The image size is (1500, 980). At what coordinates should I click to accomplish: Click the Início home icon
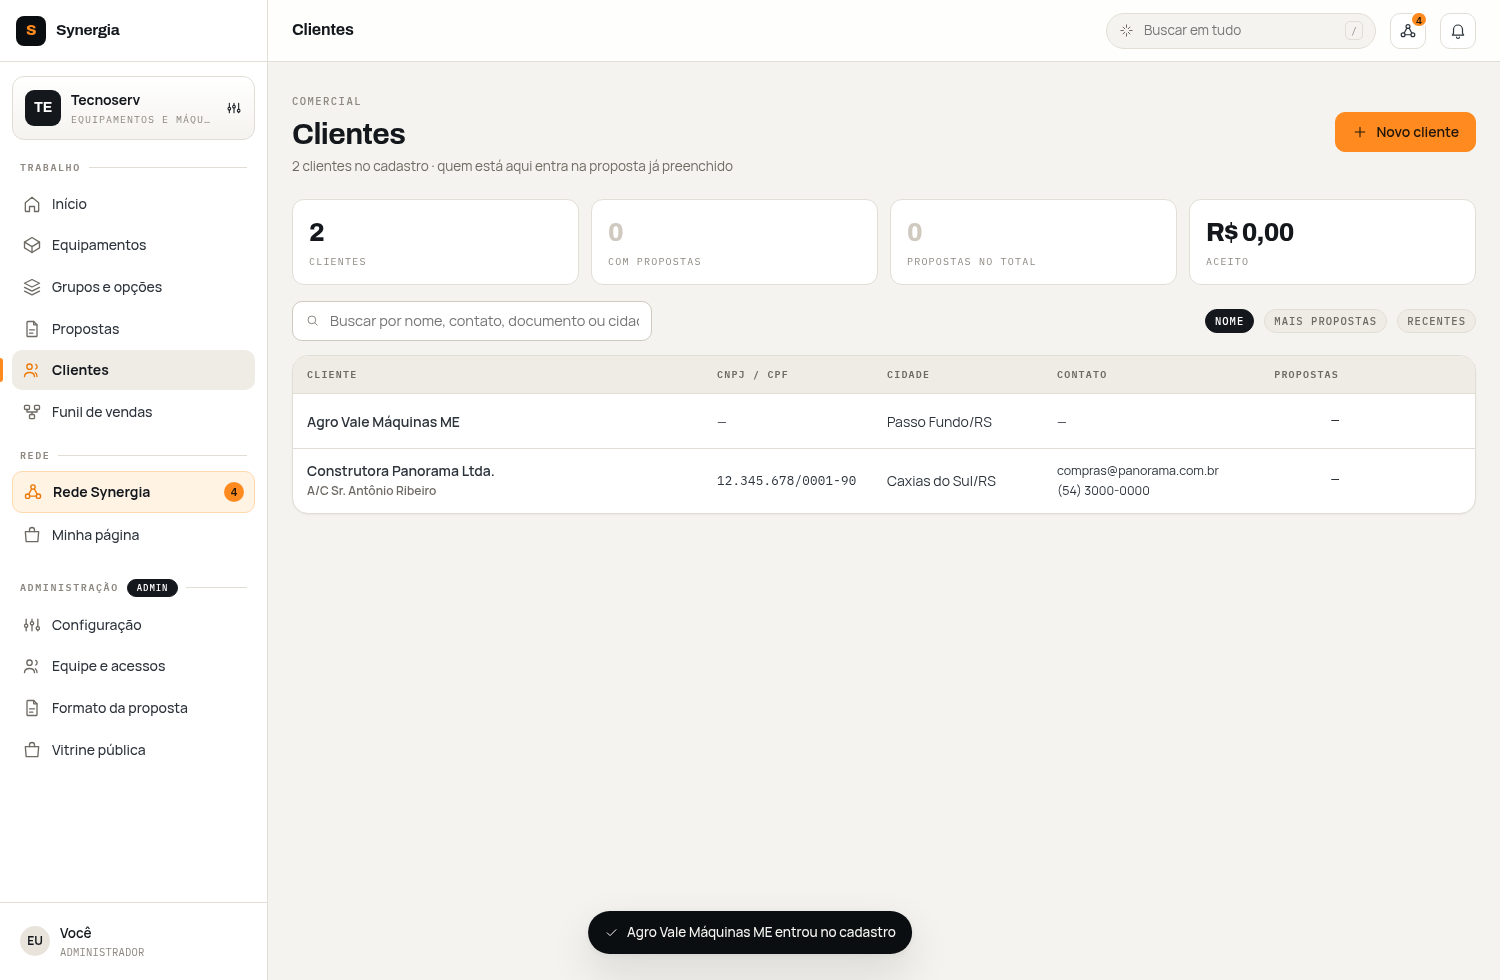[32, 204]
